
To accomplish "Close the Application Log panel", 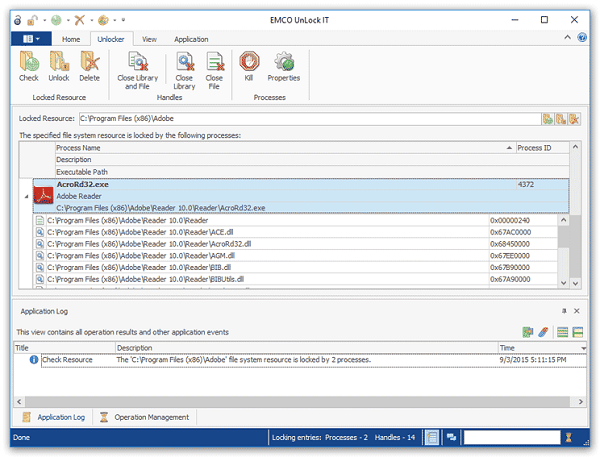I will 576,311.
